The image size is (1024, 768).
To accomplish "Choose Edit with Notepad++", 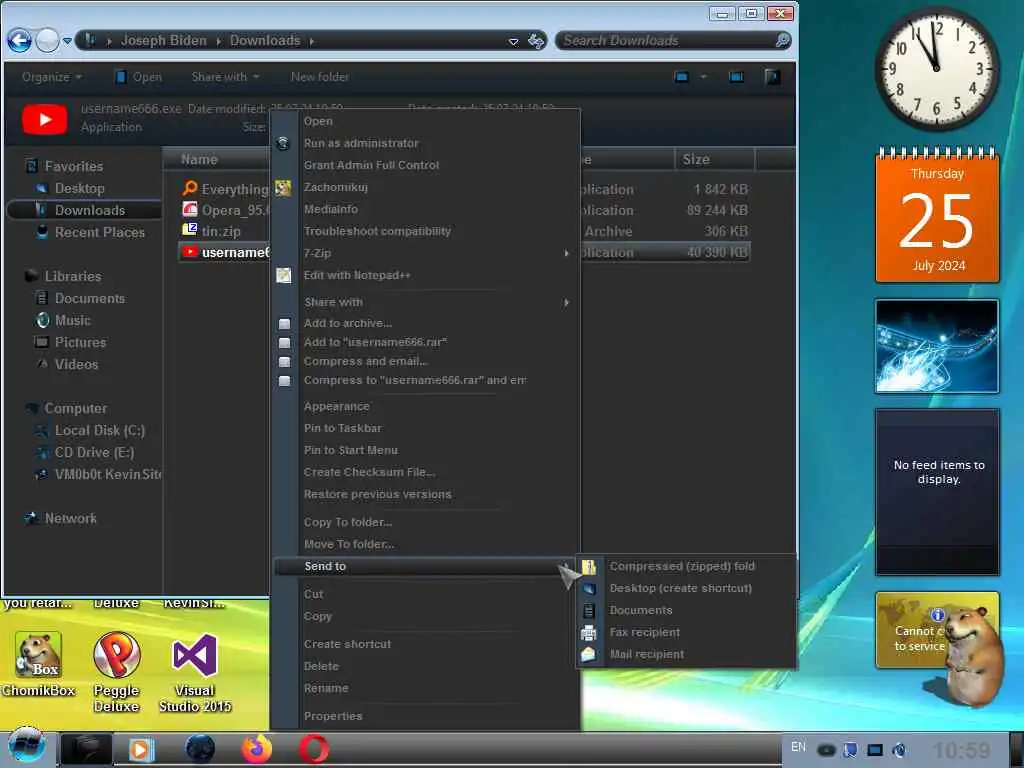I will coord(357,276).
